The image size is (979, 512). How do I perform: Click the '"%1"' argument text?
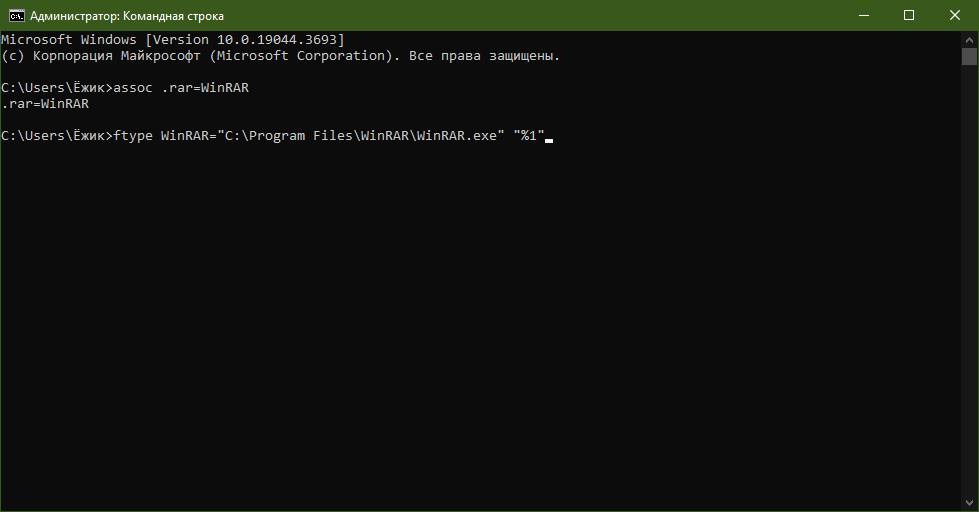coord(527,135)
